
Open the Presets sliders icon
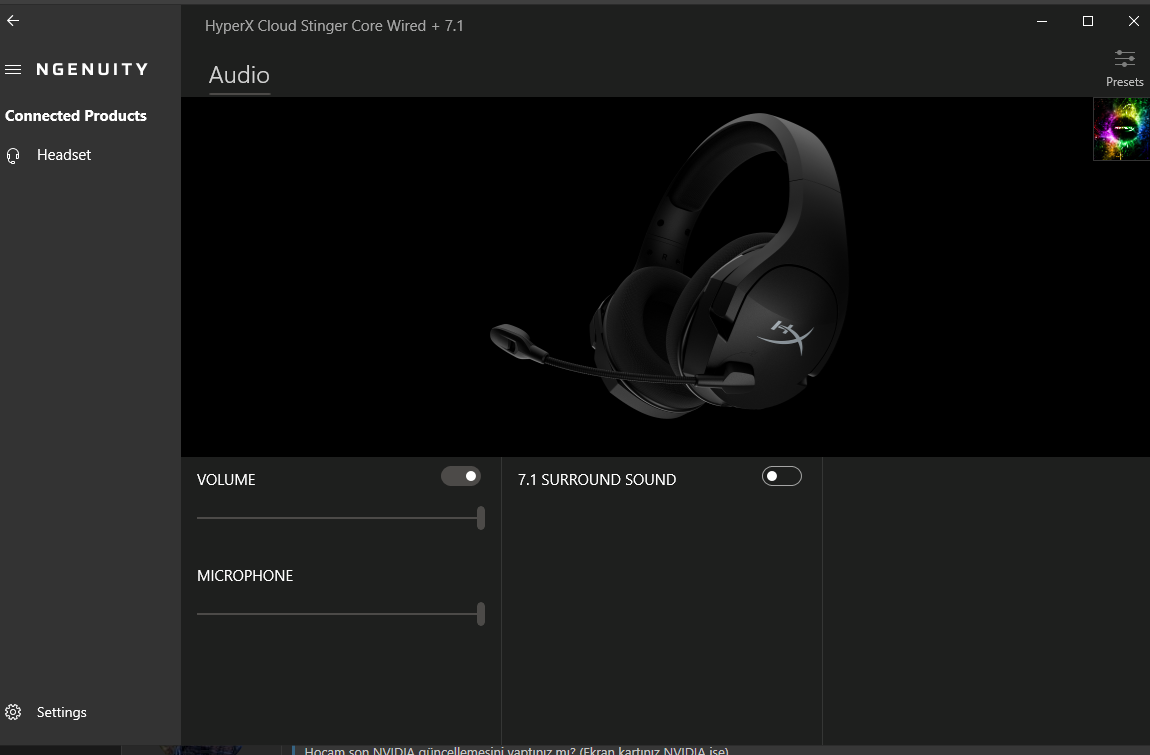click(x=1124, y=58)
